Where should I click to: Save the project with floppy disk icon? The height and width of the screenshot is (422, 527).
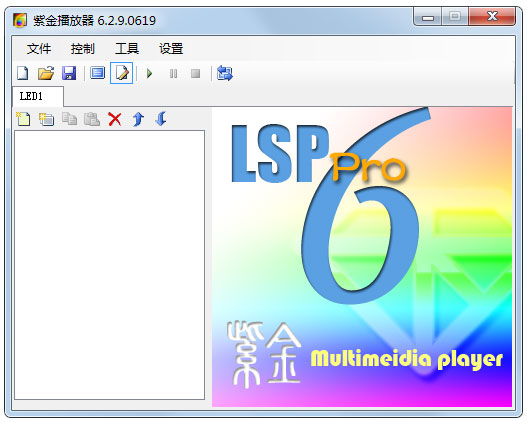click(x=69, y=73)
